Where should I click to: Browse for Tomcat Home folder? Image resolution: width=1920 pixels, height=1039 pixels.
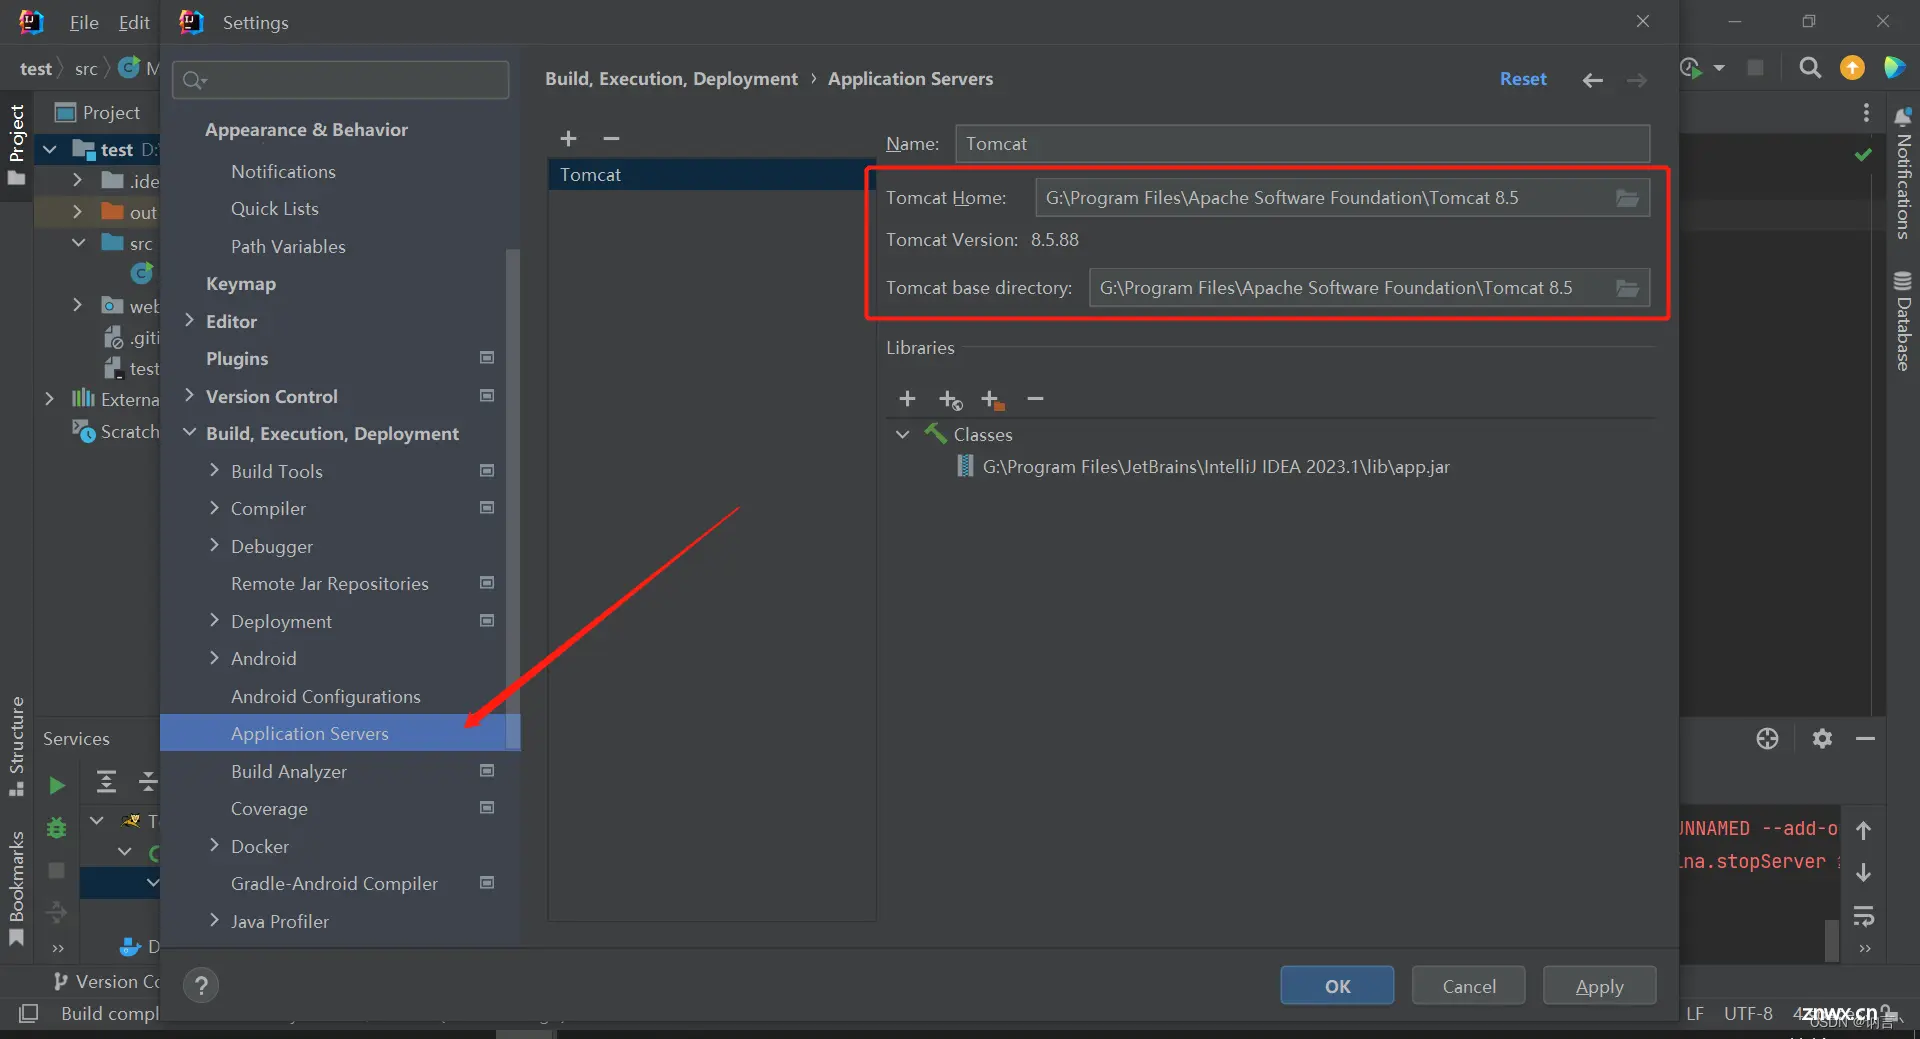coord(1627,198)
